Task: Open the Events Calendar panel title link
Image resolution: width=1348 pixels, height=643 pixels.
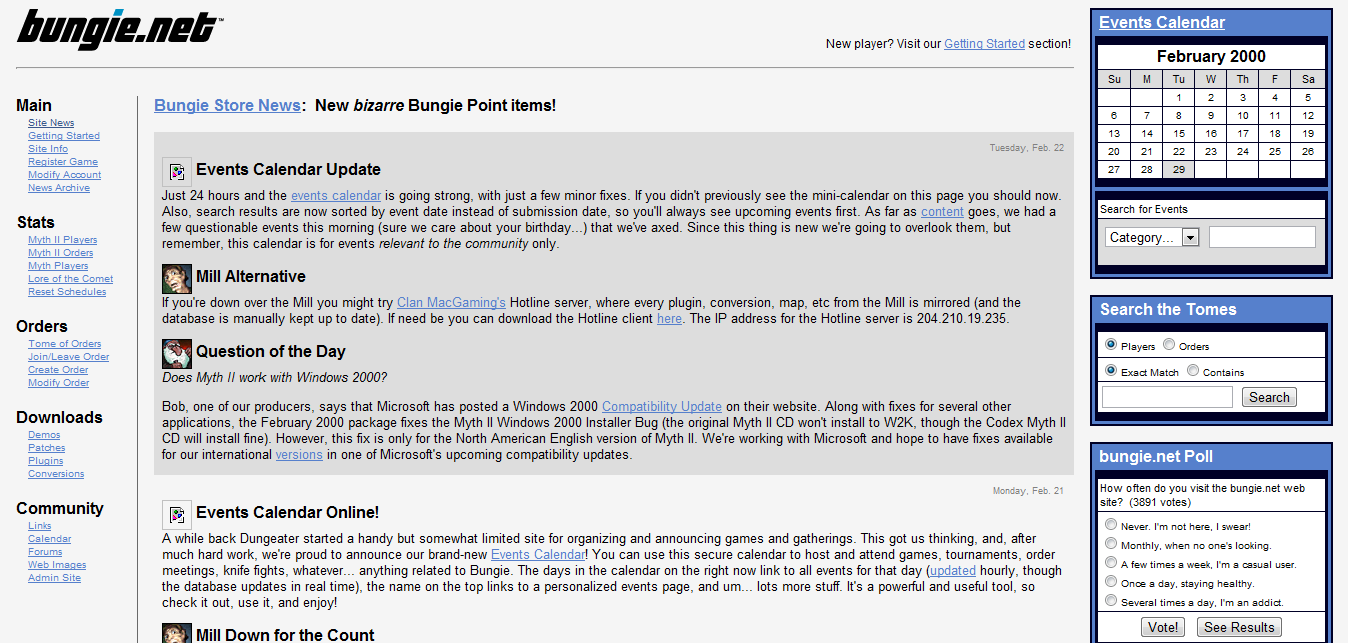Action: click(1162, 22)
